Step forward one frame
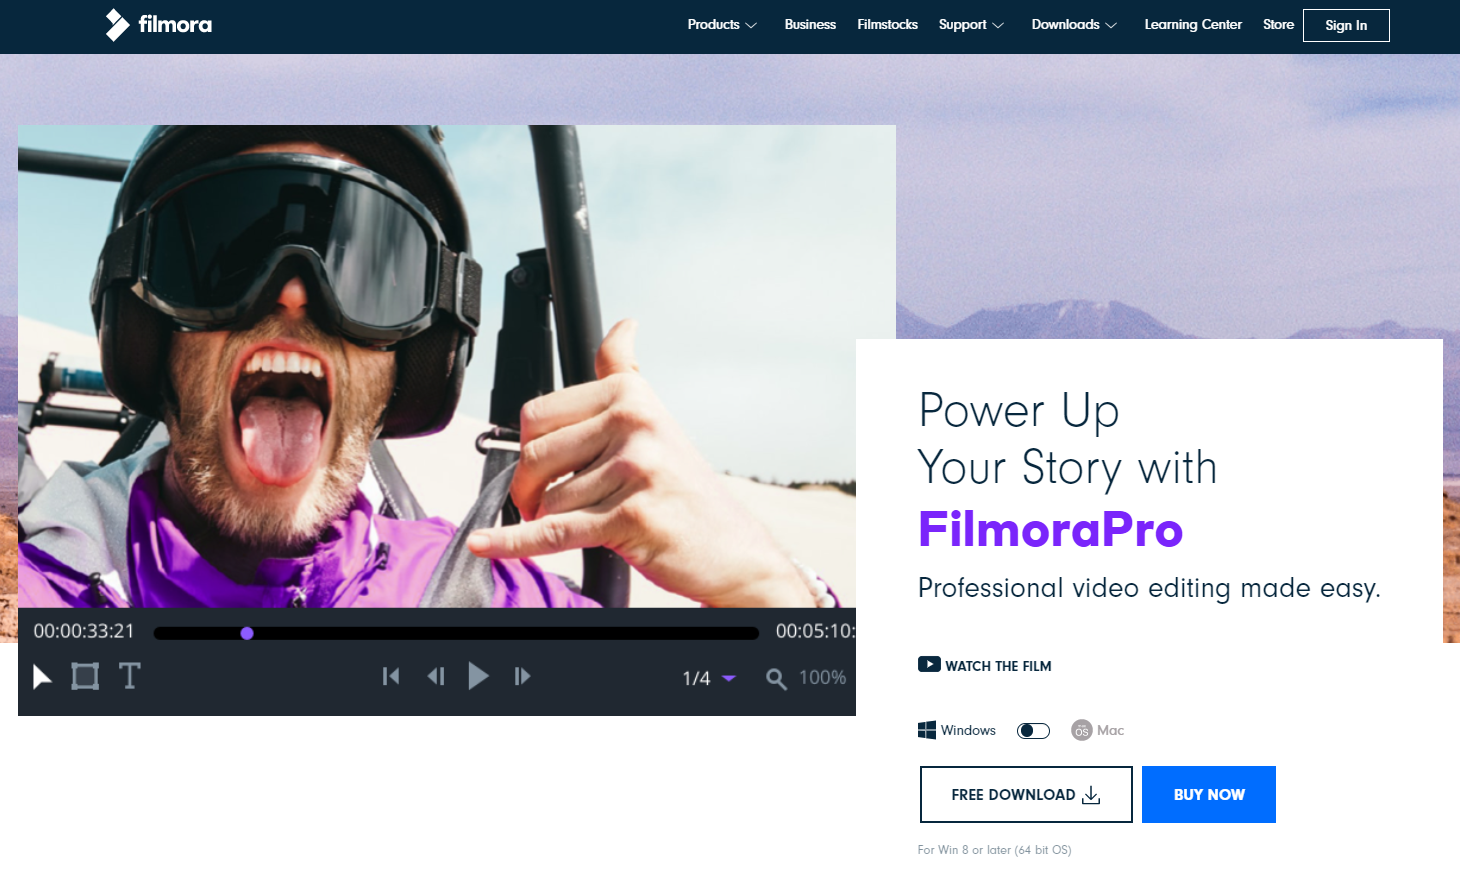The width and height of the screenshot is (1460, 875). coord(522,677)
